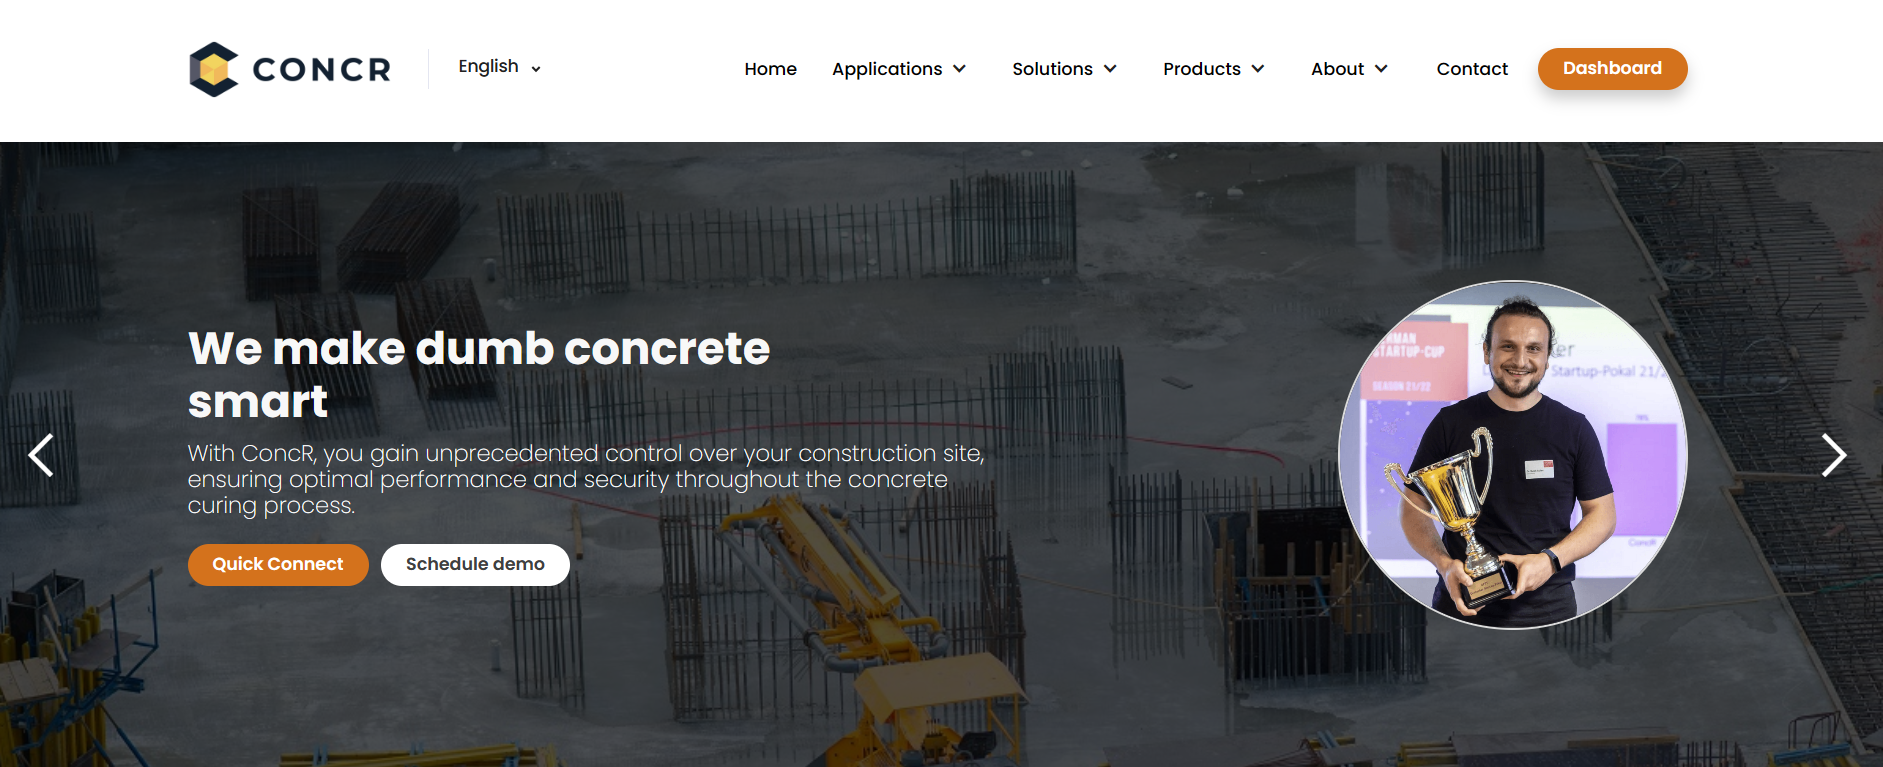The image size is (1883, 767).
Task: Click the orange Dashboard button
Action: pyautogui.click(x=1612, y=69)
